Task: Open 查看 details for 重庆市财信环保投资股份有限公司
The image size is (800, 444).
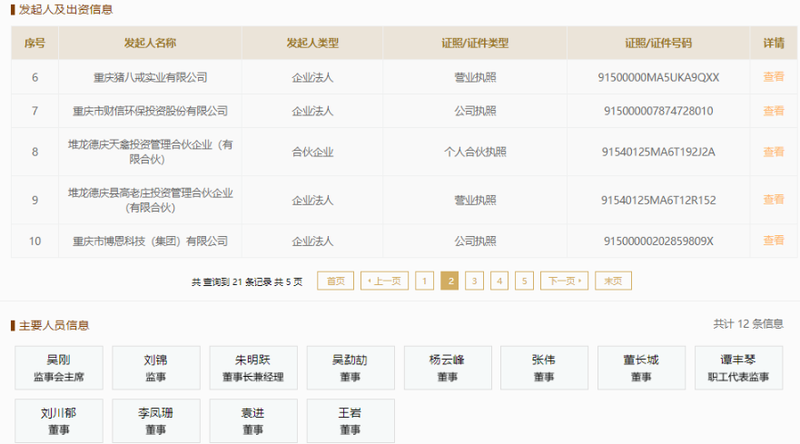Action: [x=773, y=111]
